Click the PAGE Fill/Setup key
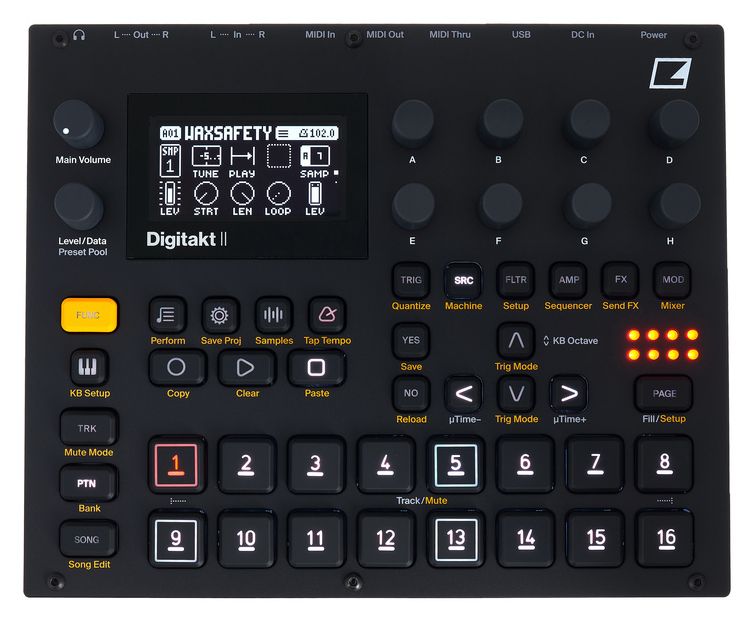The image size is (752, 620). click(x=664, y=393)
